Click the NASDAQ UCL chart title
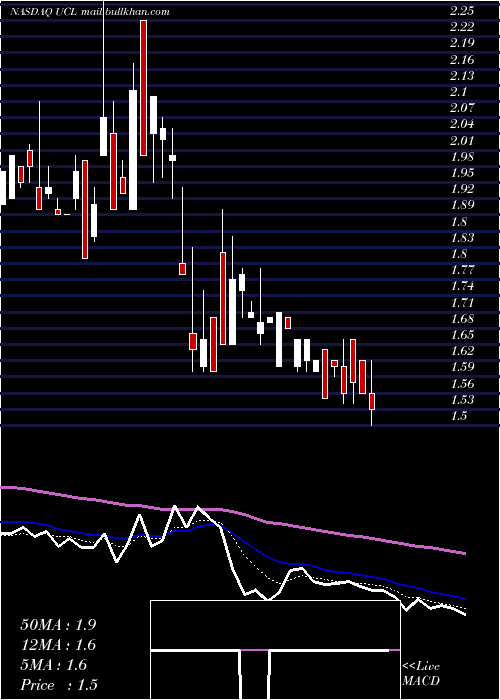Viewport: 500px width, 700px height. 44,12
